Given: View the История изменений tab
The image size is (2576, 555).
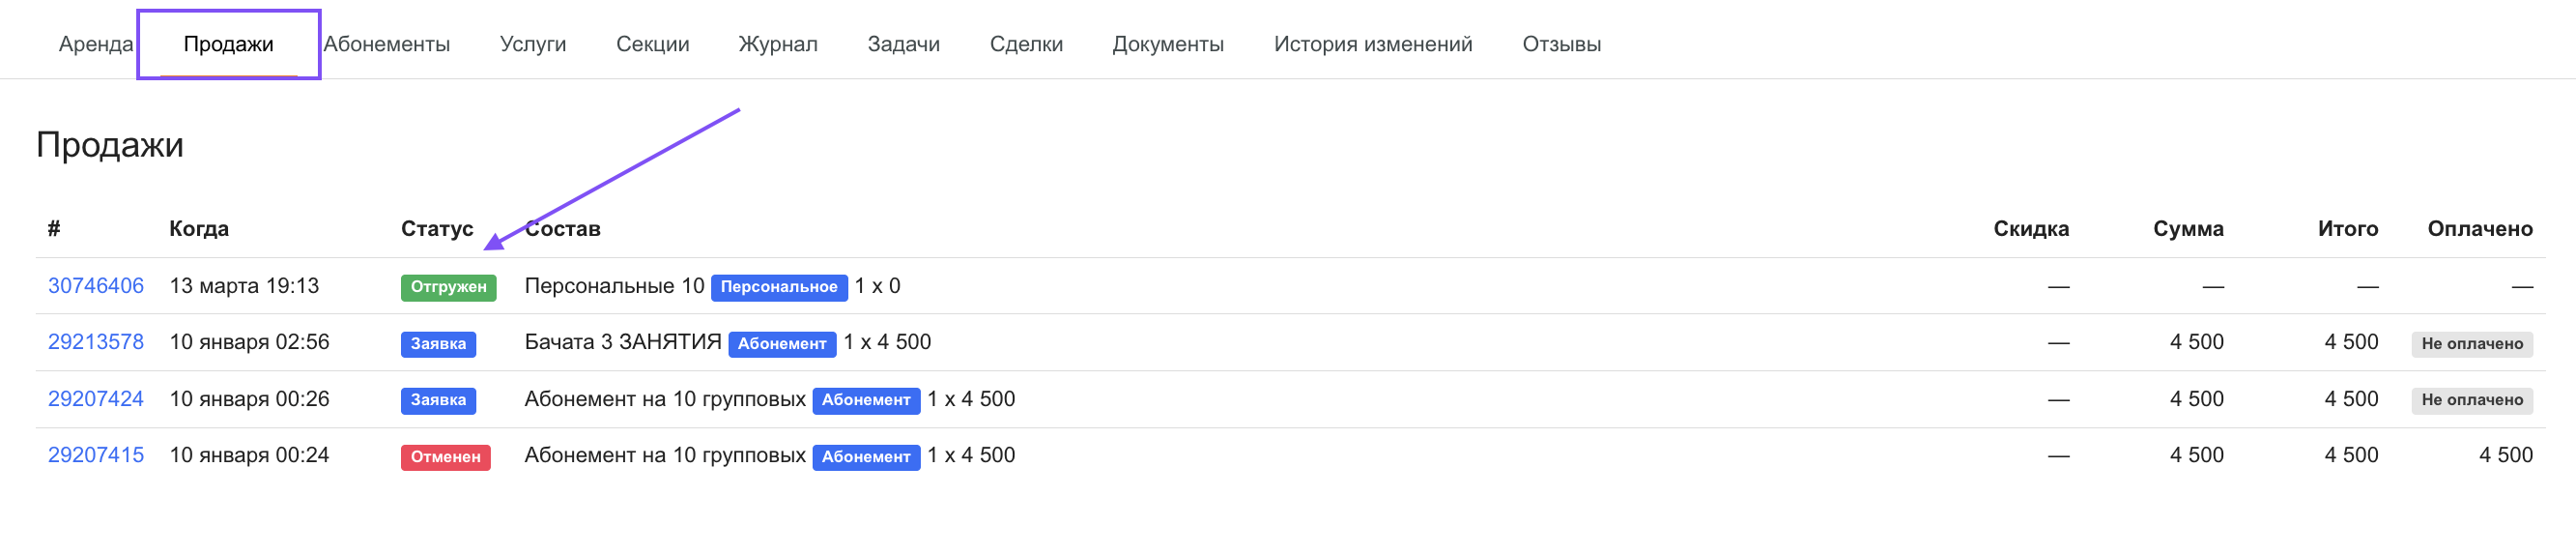Looking at the screenshot, I should (x=1372, y=44).
